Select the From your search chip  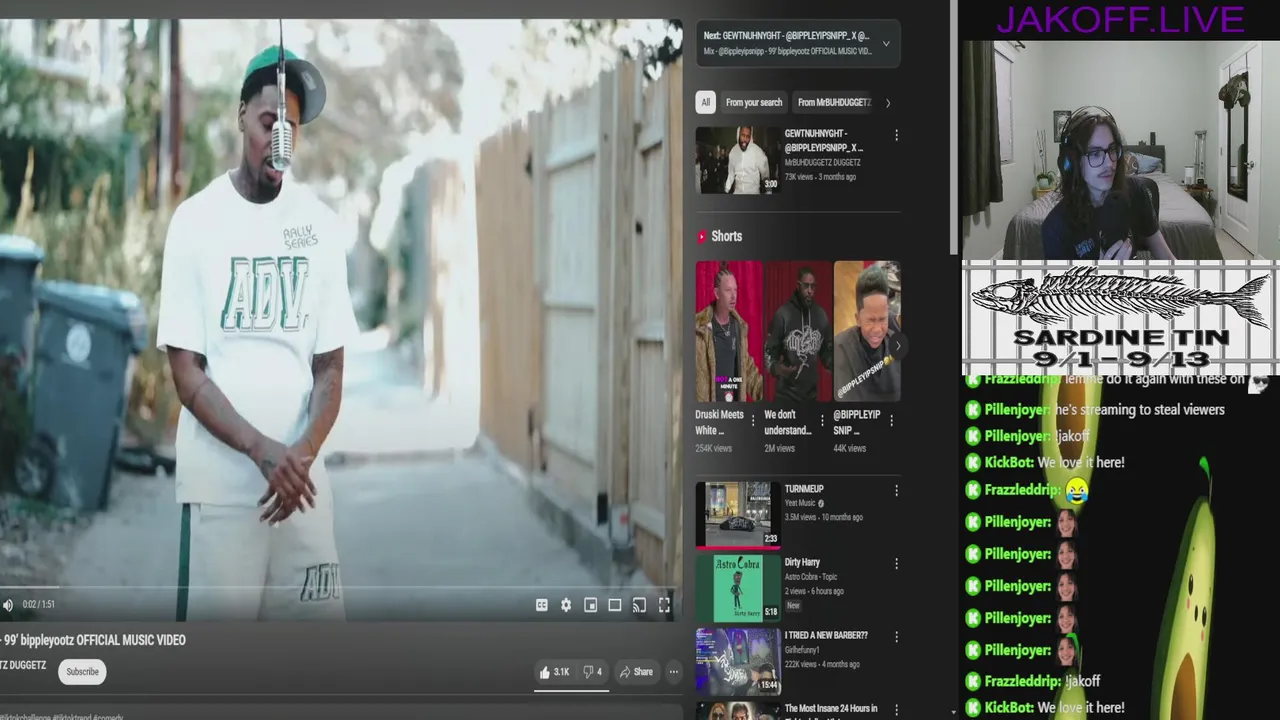click(754, 102)
